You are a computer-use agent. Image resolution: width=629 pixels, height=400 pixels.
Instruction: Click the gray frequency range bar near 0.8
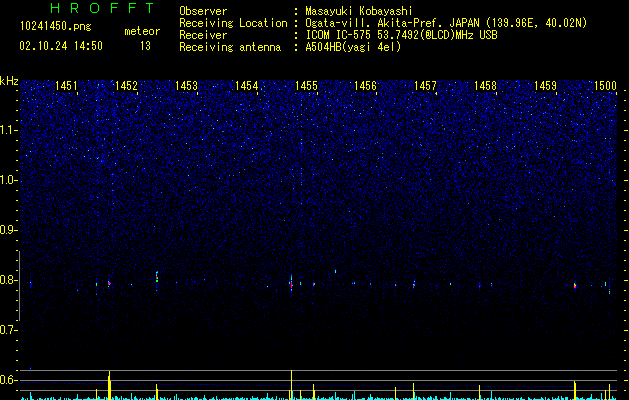click(x=20, y=286)
